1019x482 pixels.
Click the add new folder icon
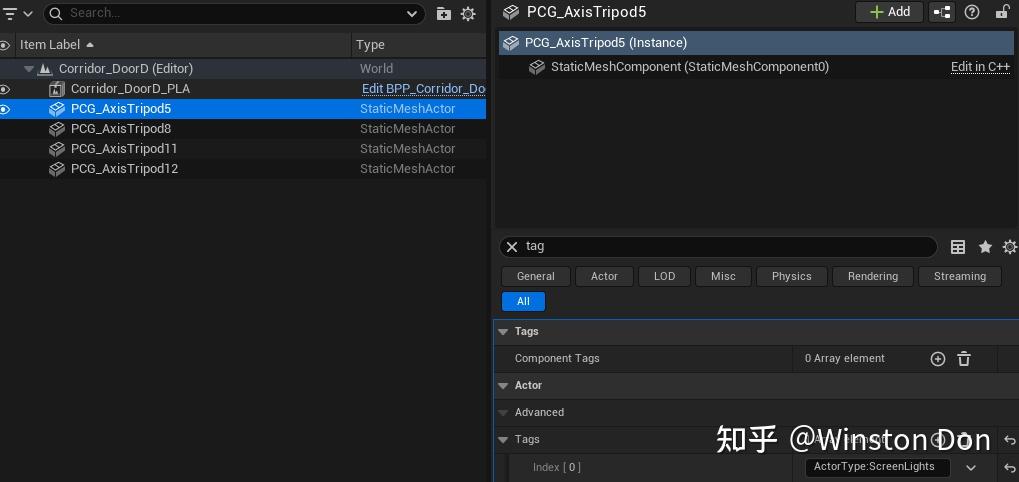pyautogui.click(x=444, y=13)
